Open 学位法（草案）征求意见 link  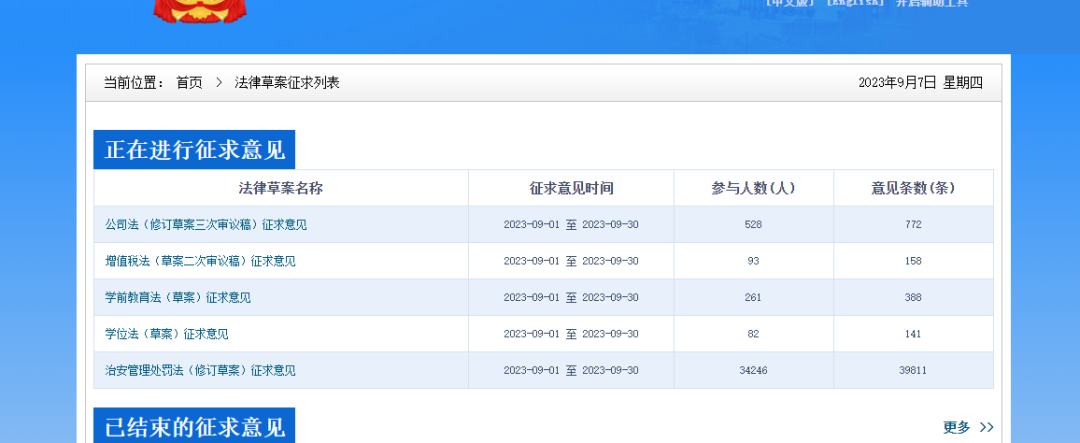pos(167,334)
